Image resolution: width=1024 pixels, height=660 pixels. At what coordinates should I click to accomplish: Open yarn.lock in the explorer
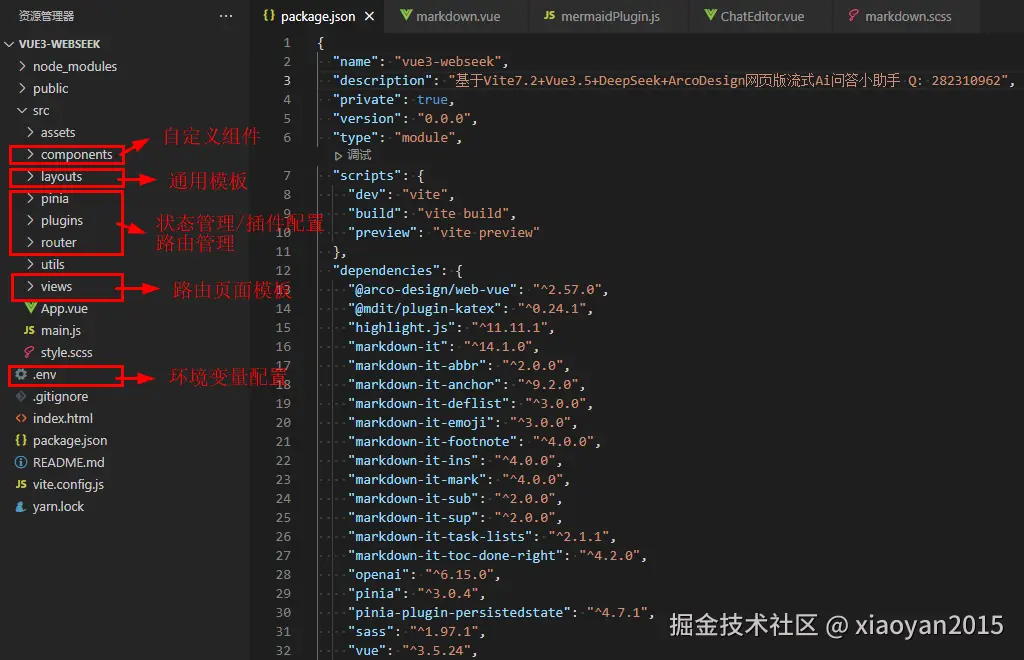pyautogui.click(x=58, y=507)
